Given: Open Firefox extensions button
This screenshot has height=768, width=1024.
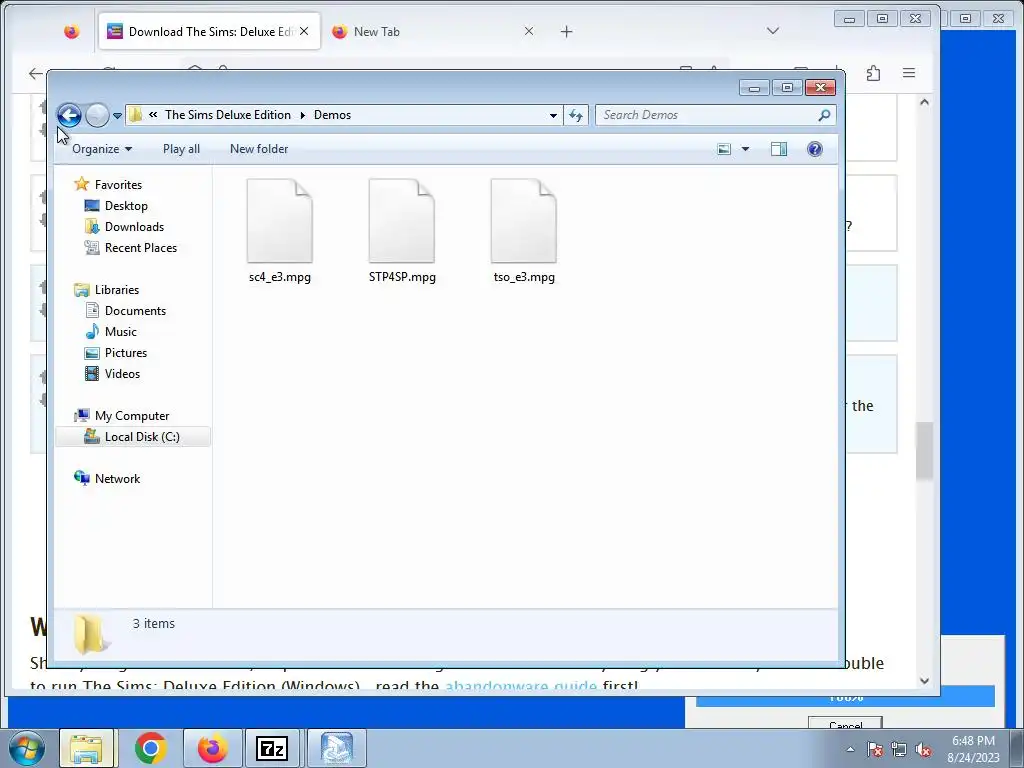Looking at the screenshot, I should [873, 73].
